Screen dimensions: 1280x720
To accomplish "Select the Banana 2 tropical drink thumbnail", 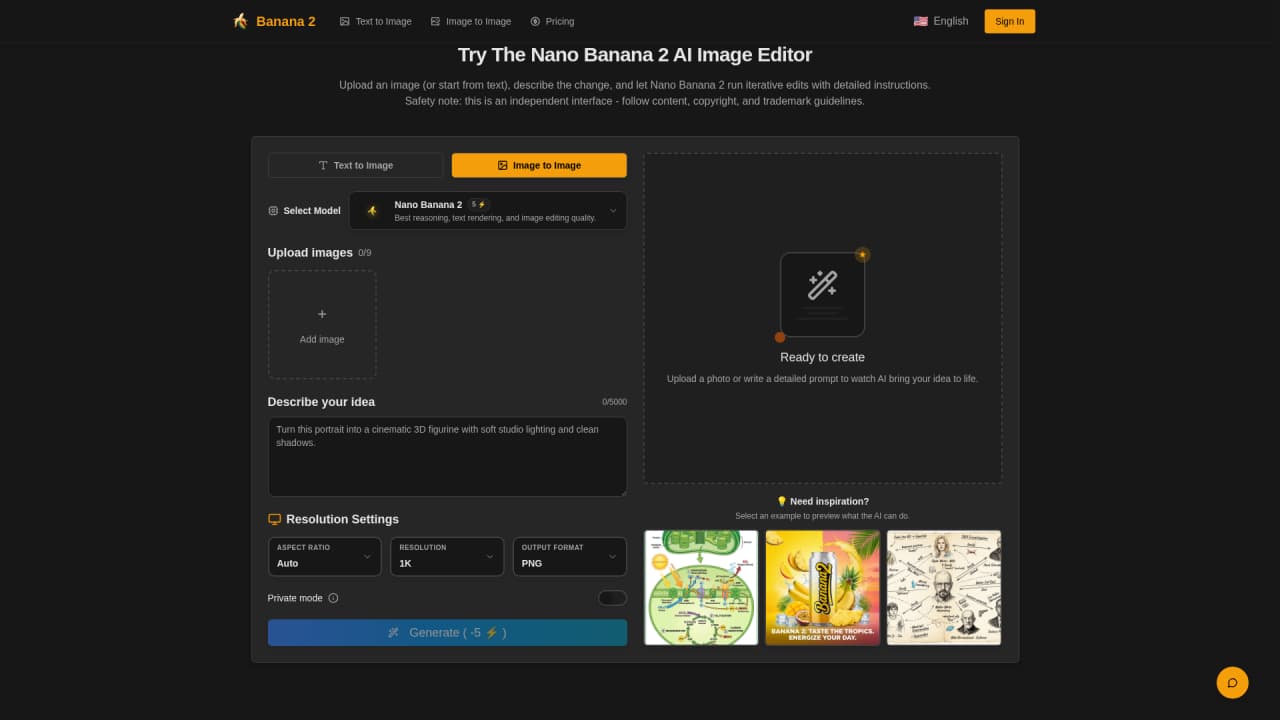I will tap(823, 588).
